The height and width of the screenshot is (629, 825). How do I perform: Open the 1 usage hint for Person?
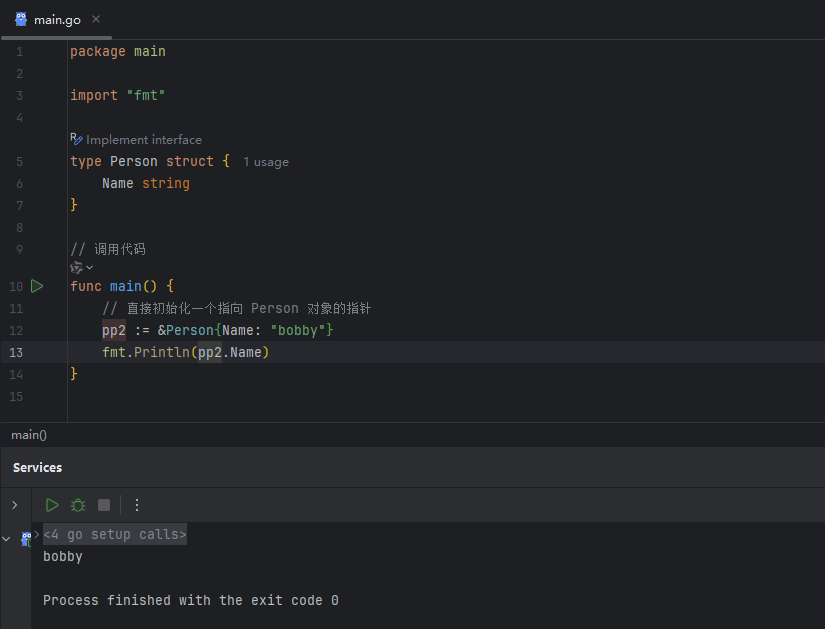pyautogui.click(x=266, y=162)
